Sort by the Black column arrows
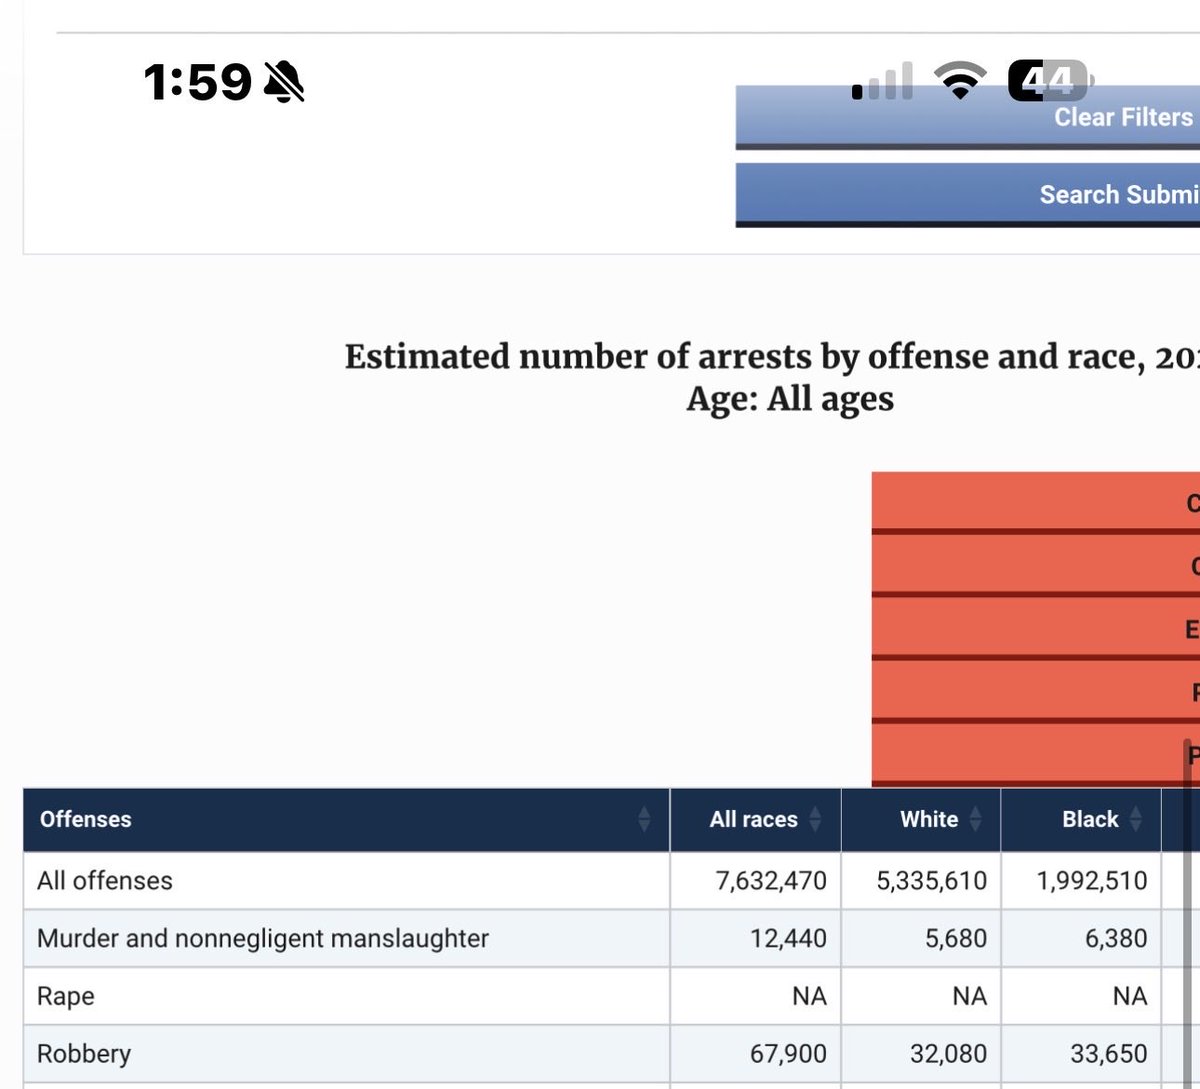The image size is (1200, 1089). pos(1135,820)
